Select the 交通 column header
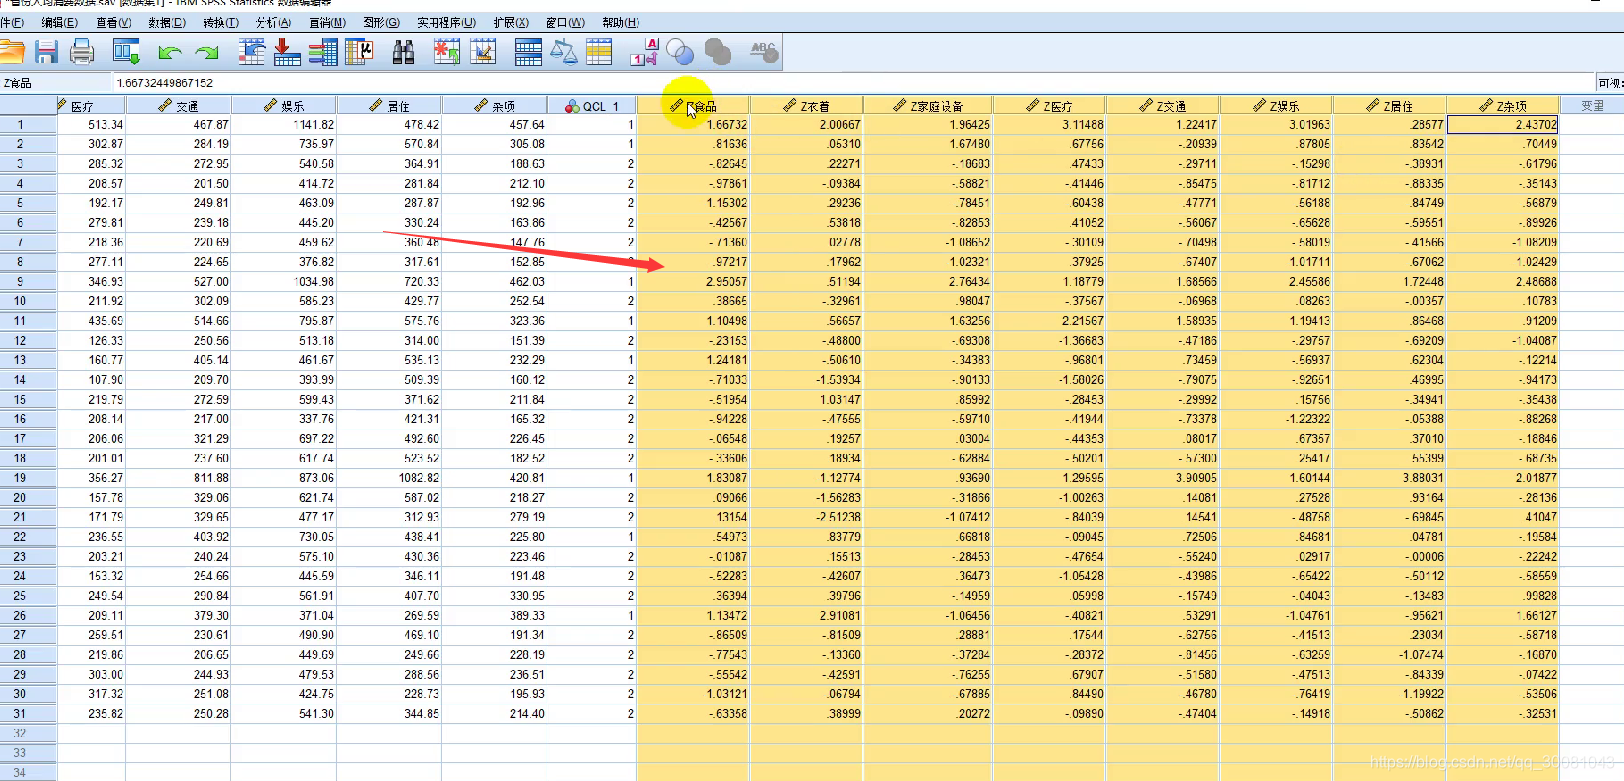The height and width of the screenshot is (781, 1624). click(178, 105)
